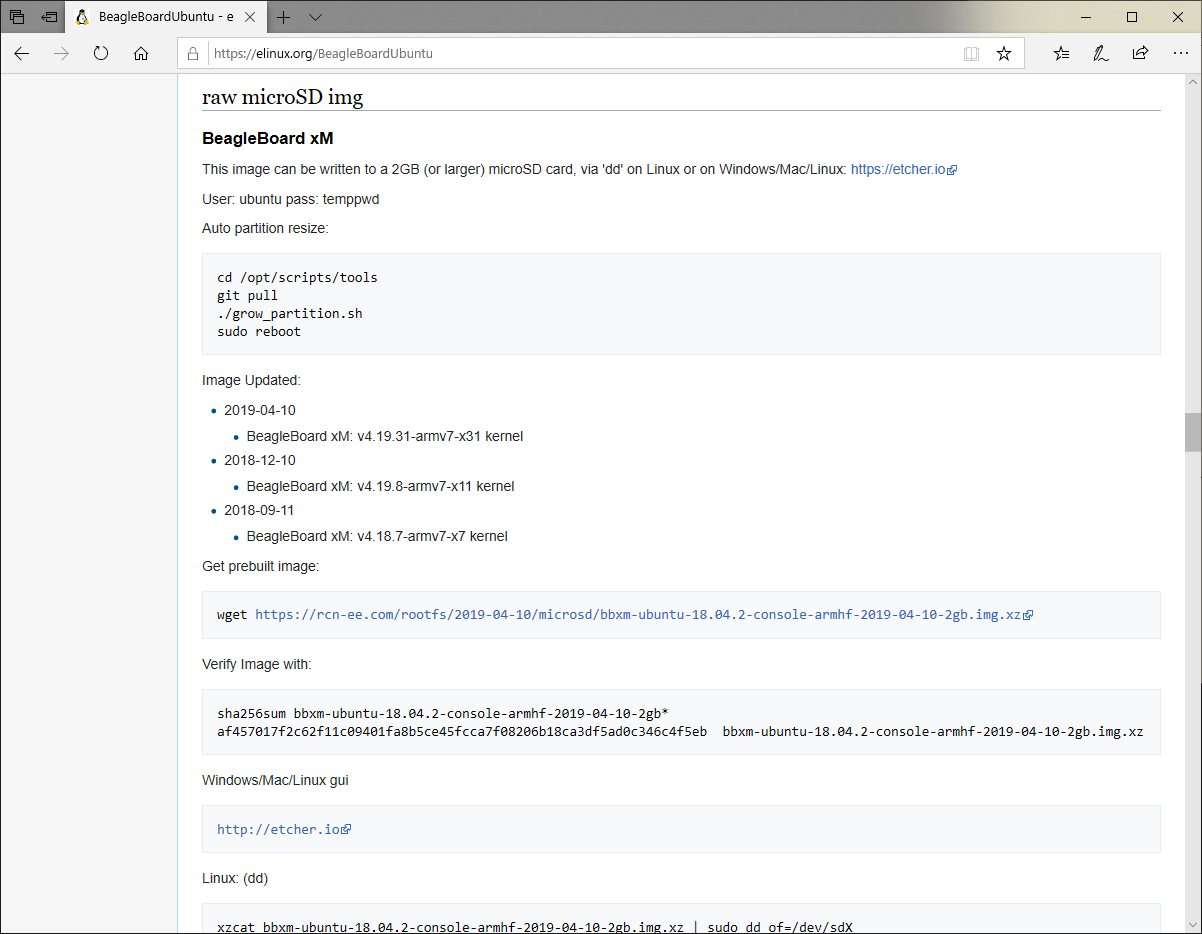The width and height of the screenshot is (1202, 934).
Task: Open Settings and more ellipsis menu
Action: [x=1180, y=54]
